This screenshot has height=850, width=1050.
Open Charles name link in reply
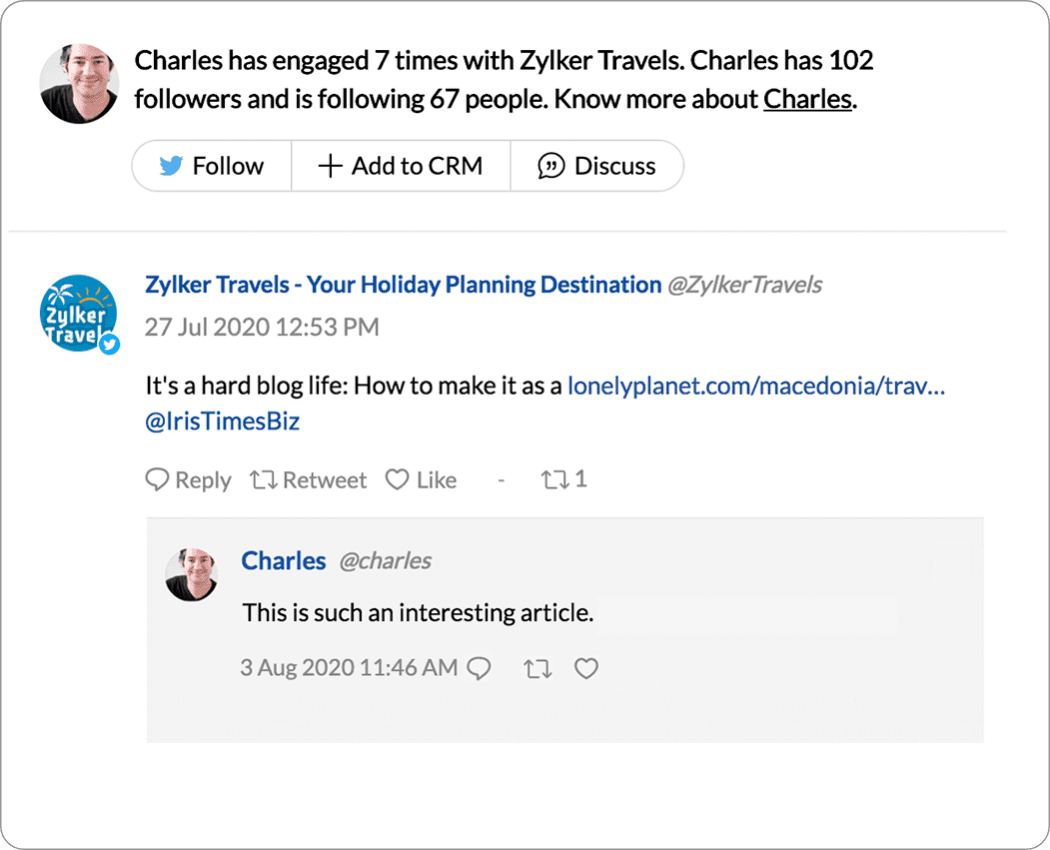283,561
